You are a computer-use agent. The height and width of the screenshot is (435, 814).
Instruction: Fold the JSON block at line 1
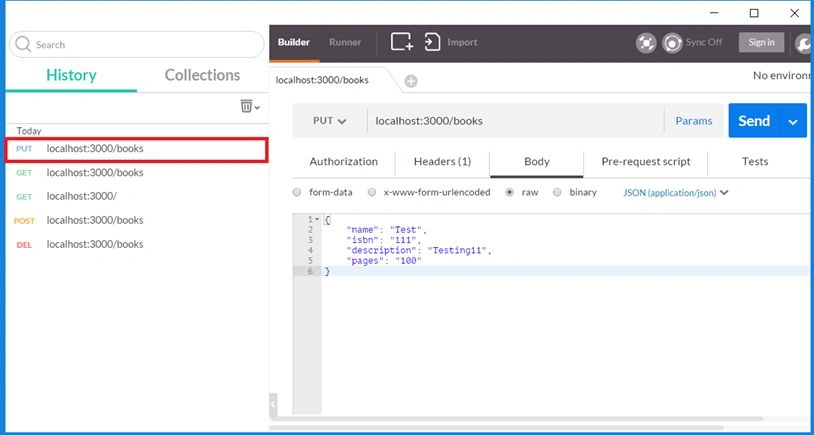(x=317, y=220)
